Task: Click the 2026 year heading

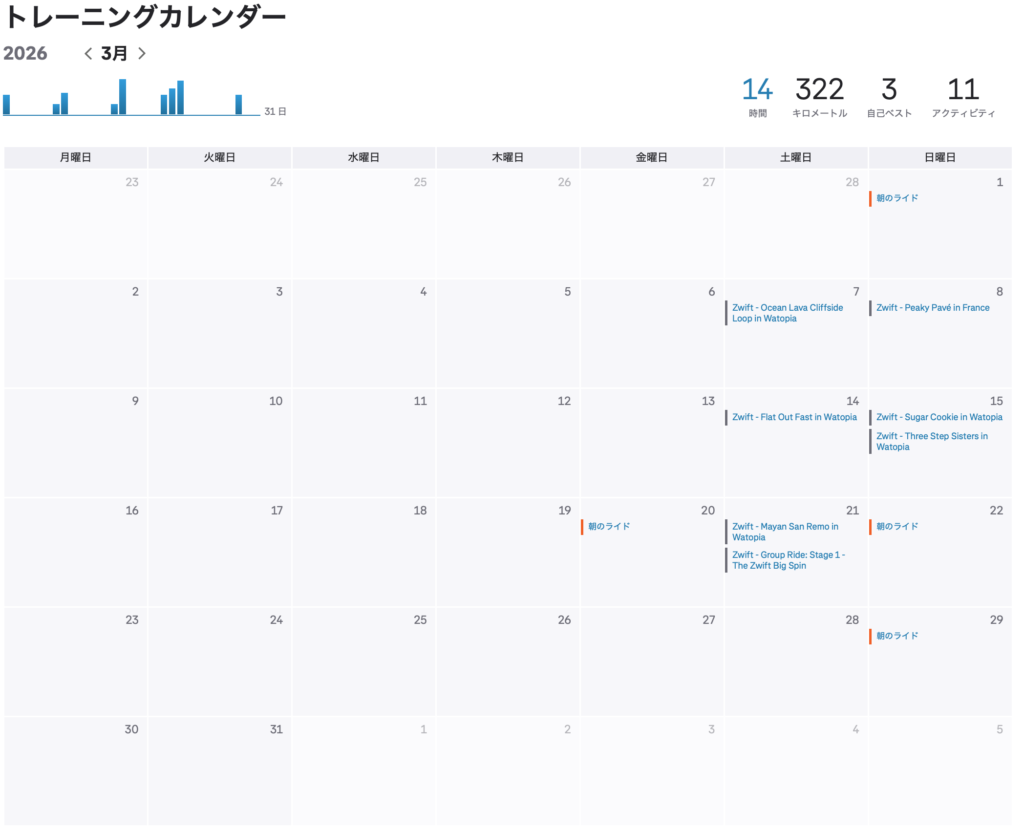Action: (x=25, y=54)
